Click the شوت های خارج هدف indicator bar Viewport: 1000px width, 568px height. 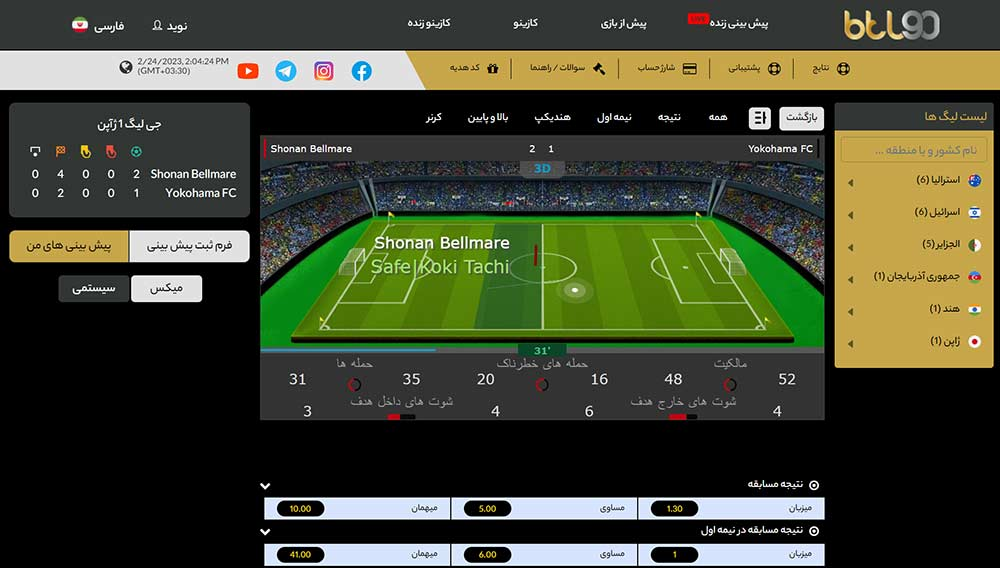(x=683, y=417)
